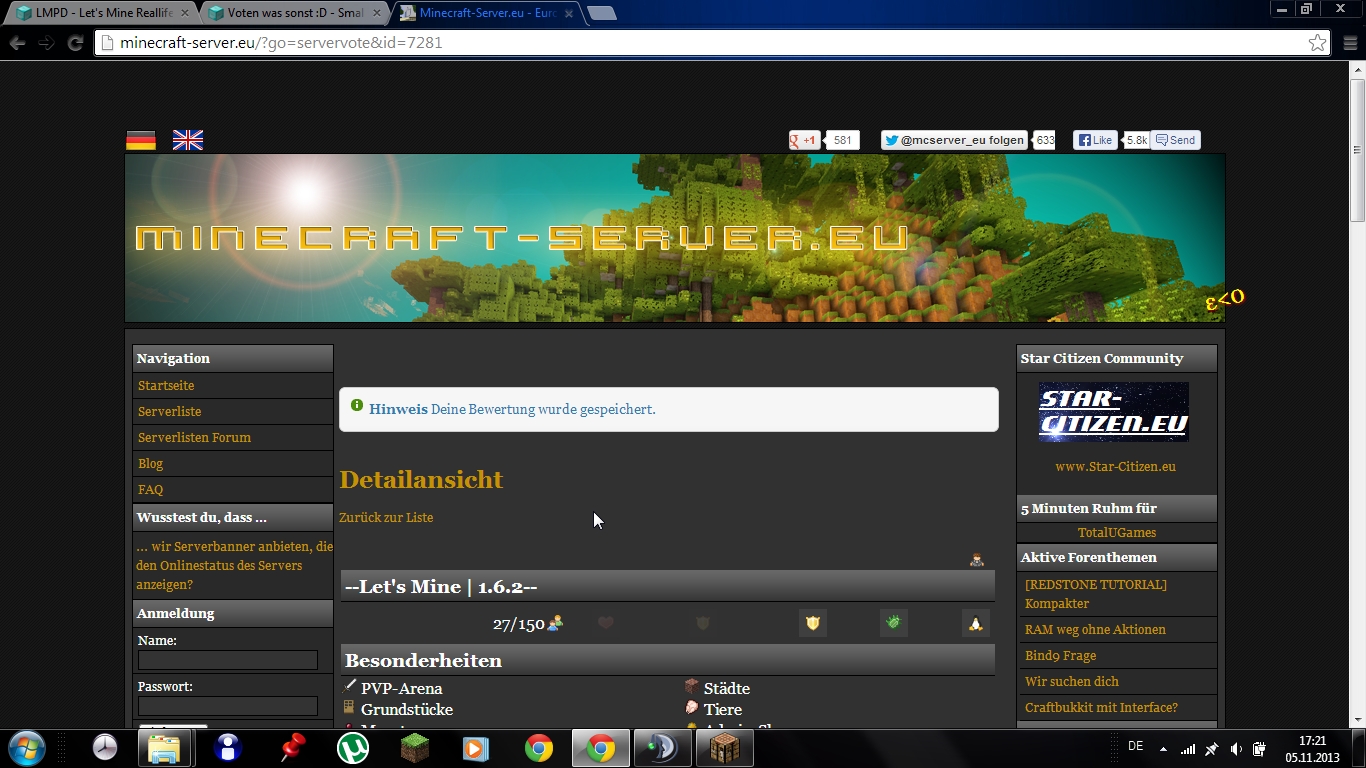This screenshot has width=1366, height=768.
Task: Click the Passwort input field
Action: pos(228,706)
